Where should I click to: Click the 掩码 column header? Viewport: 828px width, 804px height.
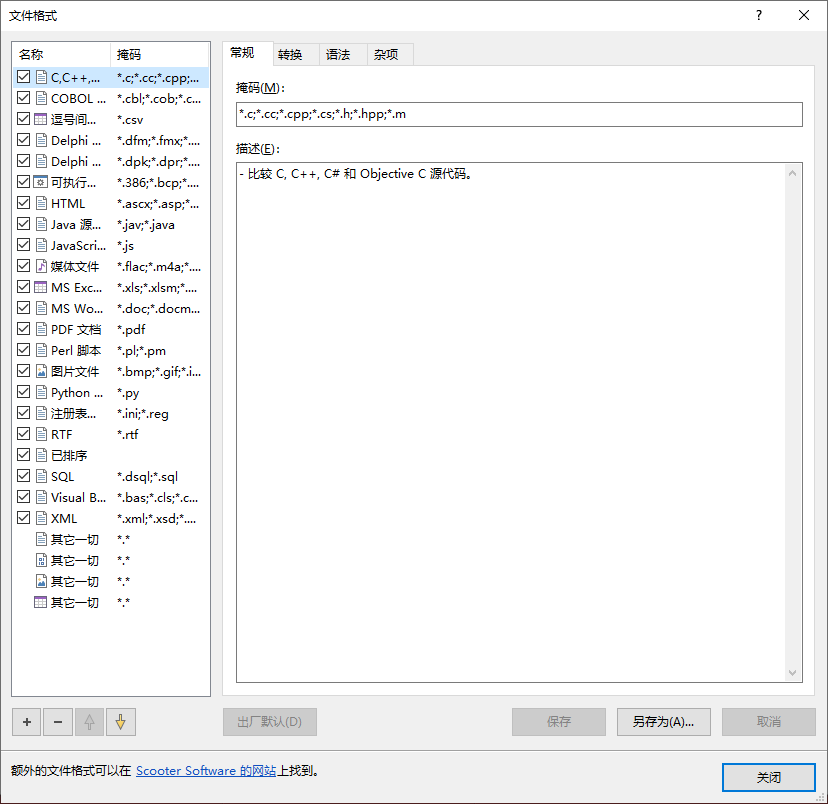click(x=159, y=54)
